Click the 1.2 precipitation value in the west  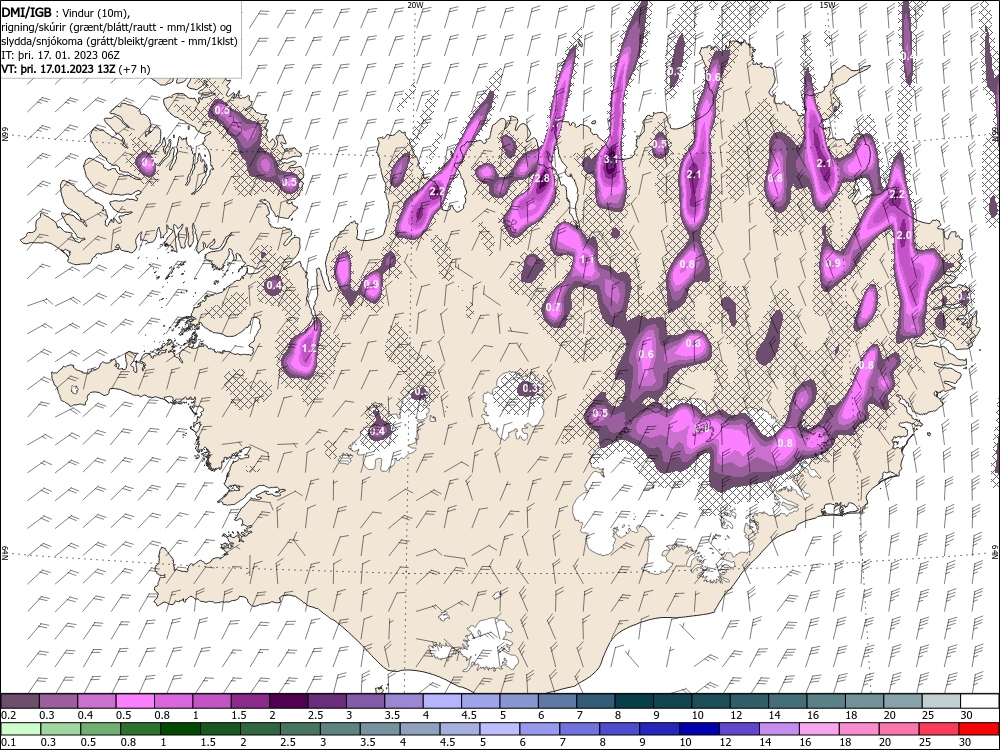[x=309, y=348]
